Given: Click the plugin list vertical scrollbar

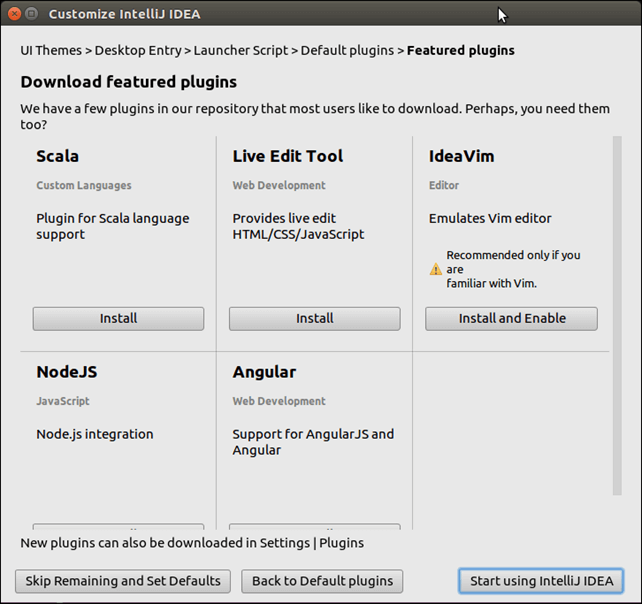Looking at the screenshot, I should 617,315.
